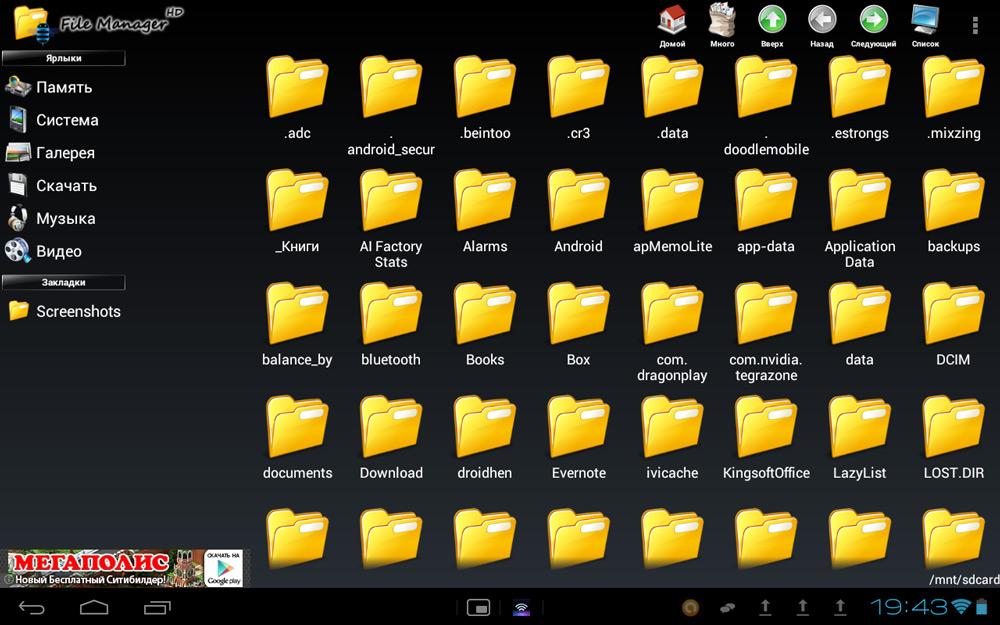Open the Скачать downloads shortcut
This screenshot has width=1000, height=625.
(x=65, y=185)
